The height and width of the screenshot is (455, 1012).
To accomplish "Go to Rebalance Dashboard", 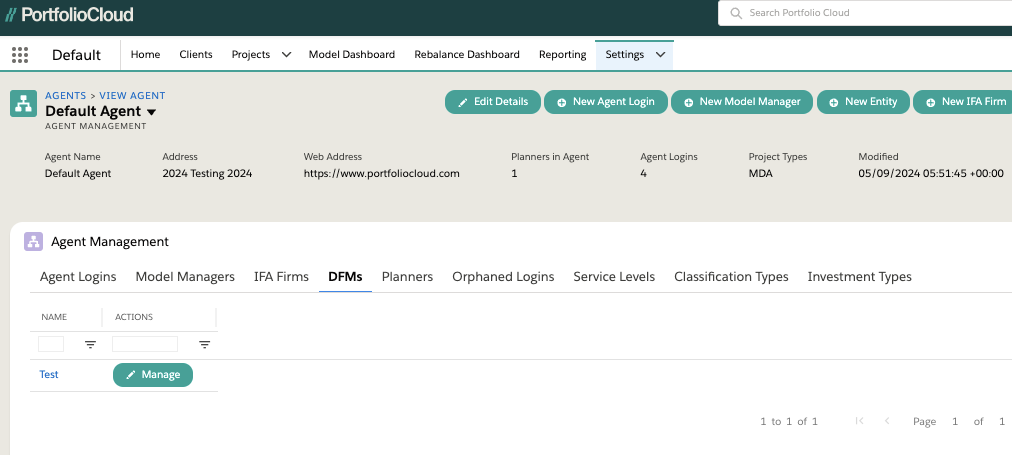I will pyautogui.click(x=467, y=55).
